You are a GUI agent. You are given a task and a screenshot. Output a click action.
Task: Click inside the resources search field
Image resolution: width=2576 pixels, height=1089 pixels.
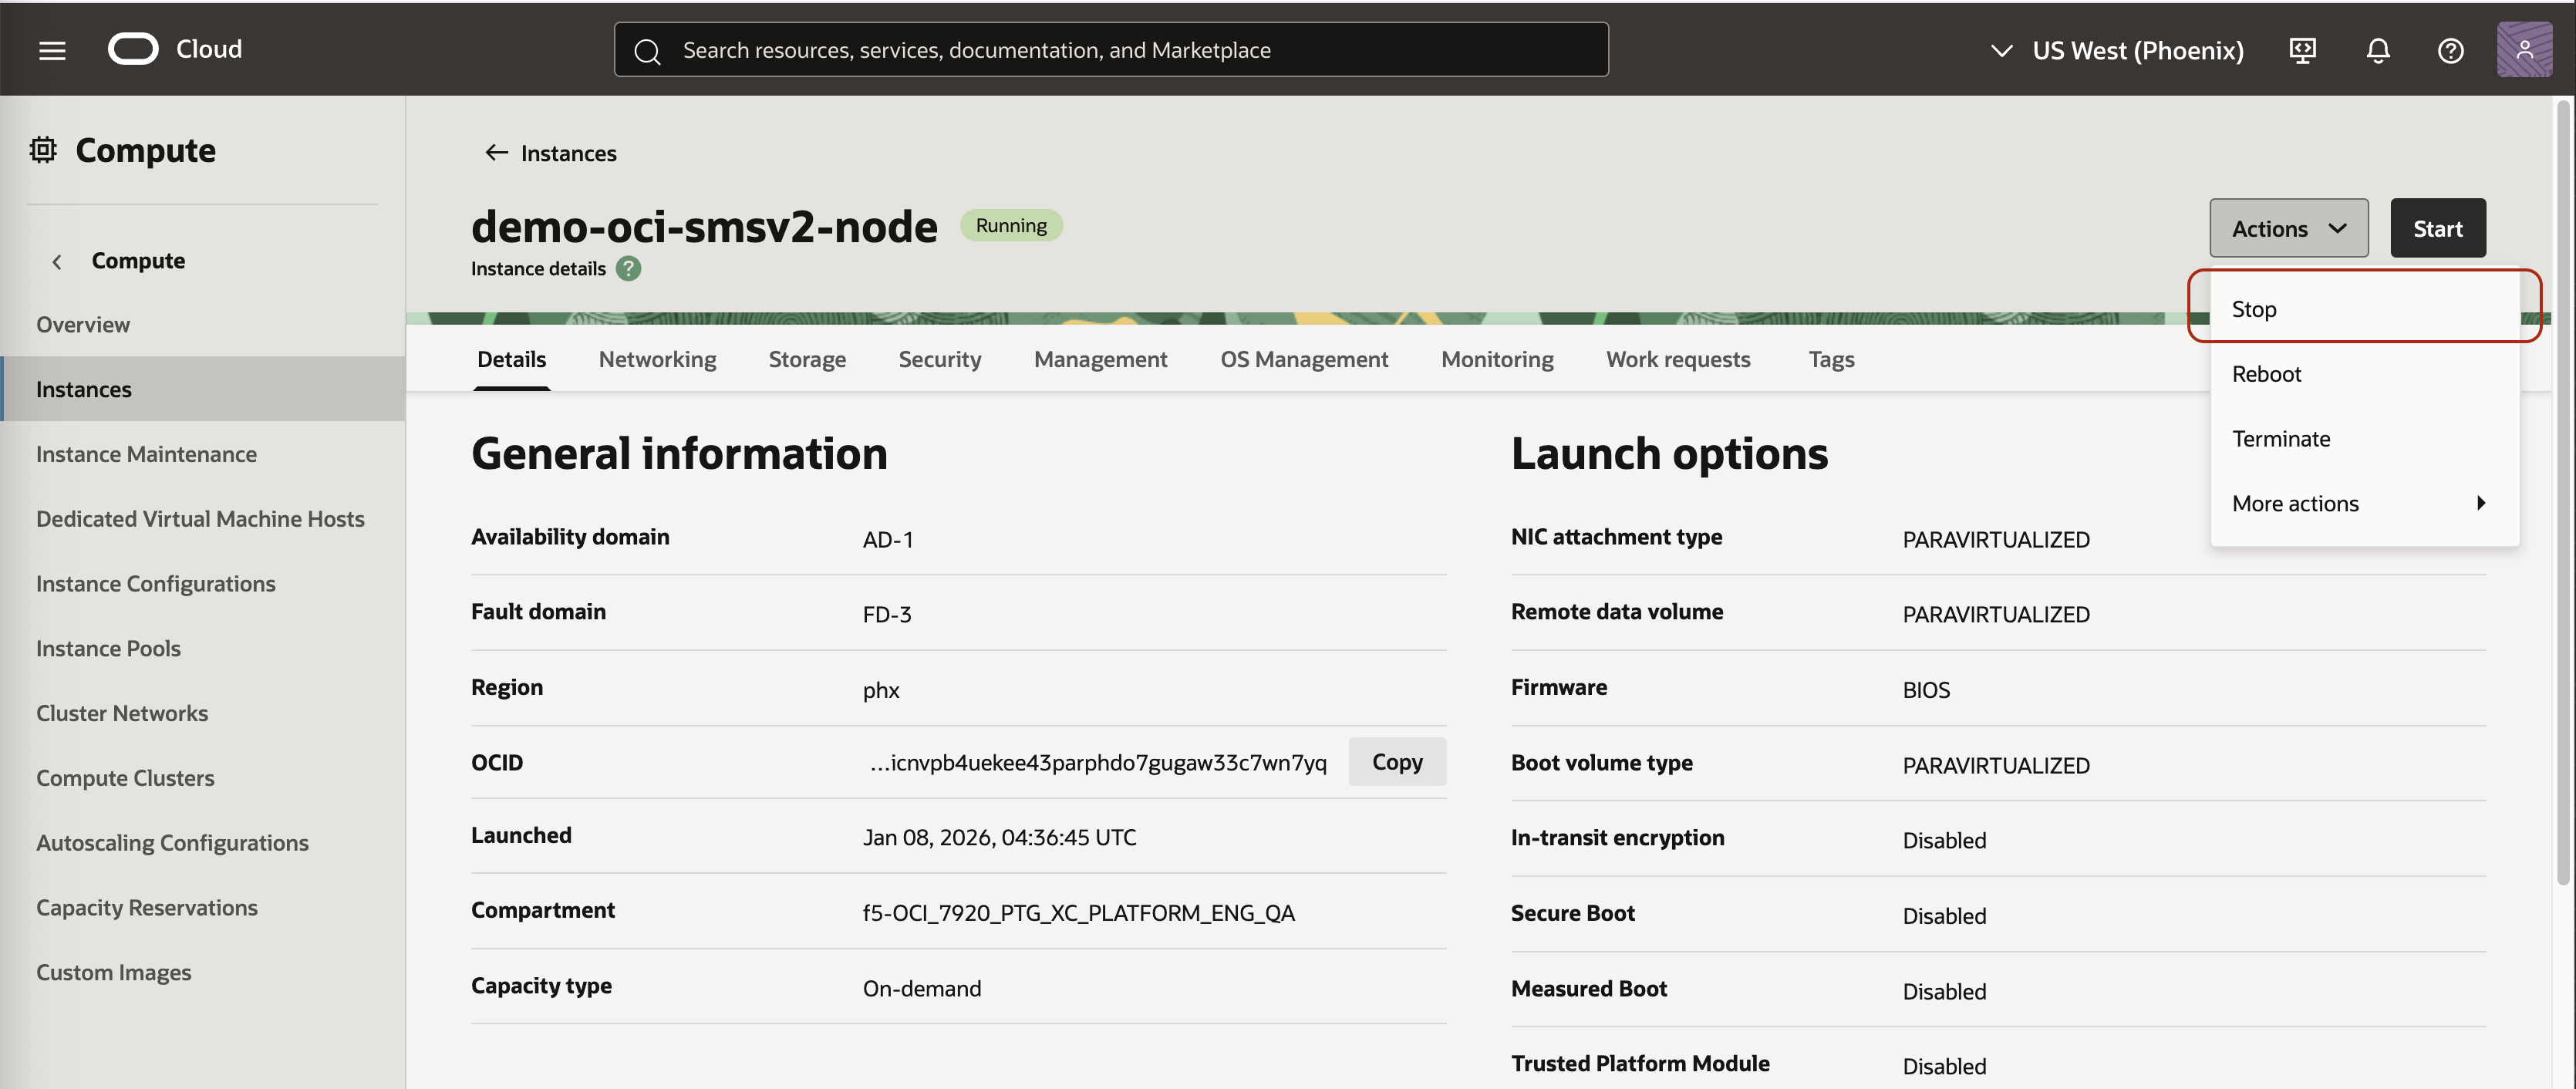click(x=1100, y=49)
